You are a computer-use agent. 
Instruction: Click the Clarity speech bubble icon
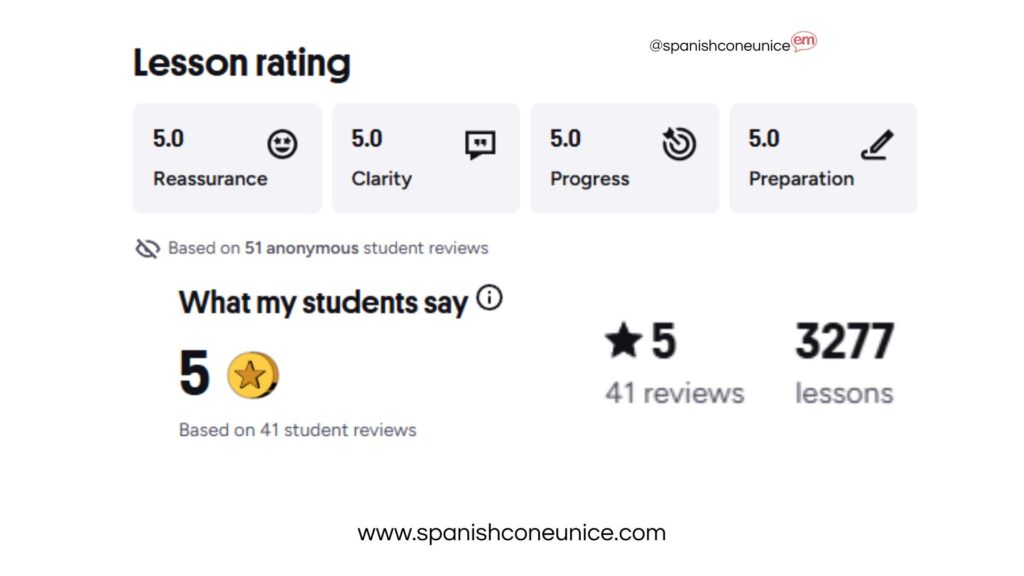tap(480, 145)
